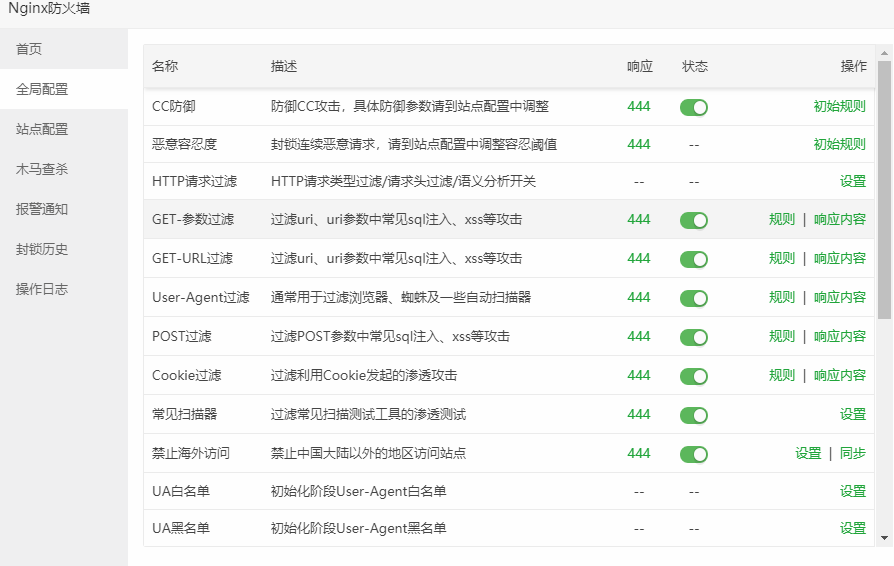Image resolution: width=894 pixels, height=566 pixels.
Task: Select the 恶意容忍度 row name
Action: click(184, 144)
